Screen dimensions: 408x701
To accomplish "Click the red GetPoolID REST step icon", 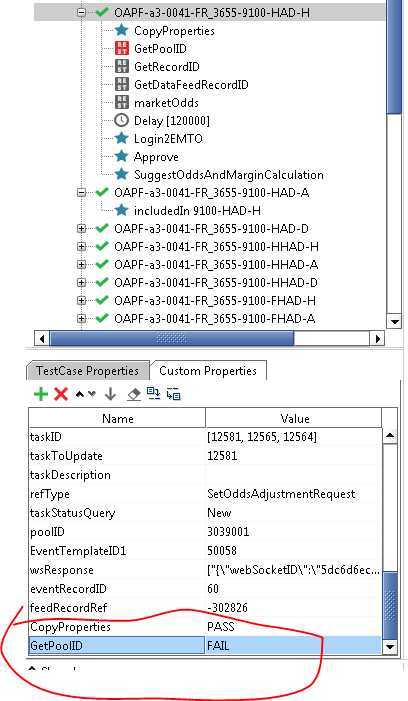I will (122, 48).
